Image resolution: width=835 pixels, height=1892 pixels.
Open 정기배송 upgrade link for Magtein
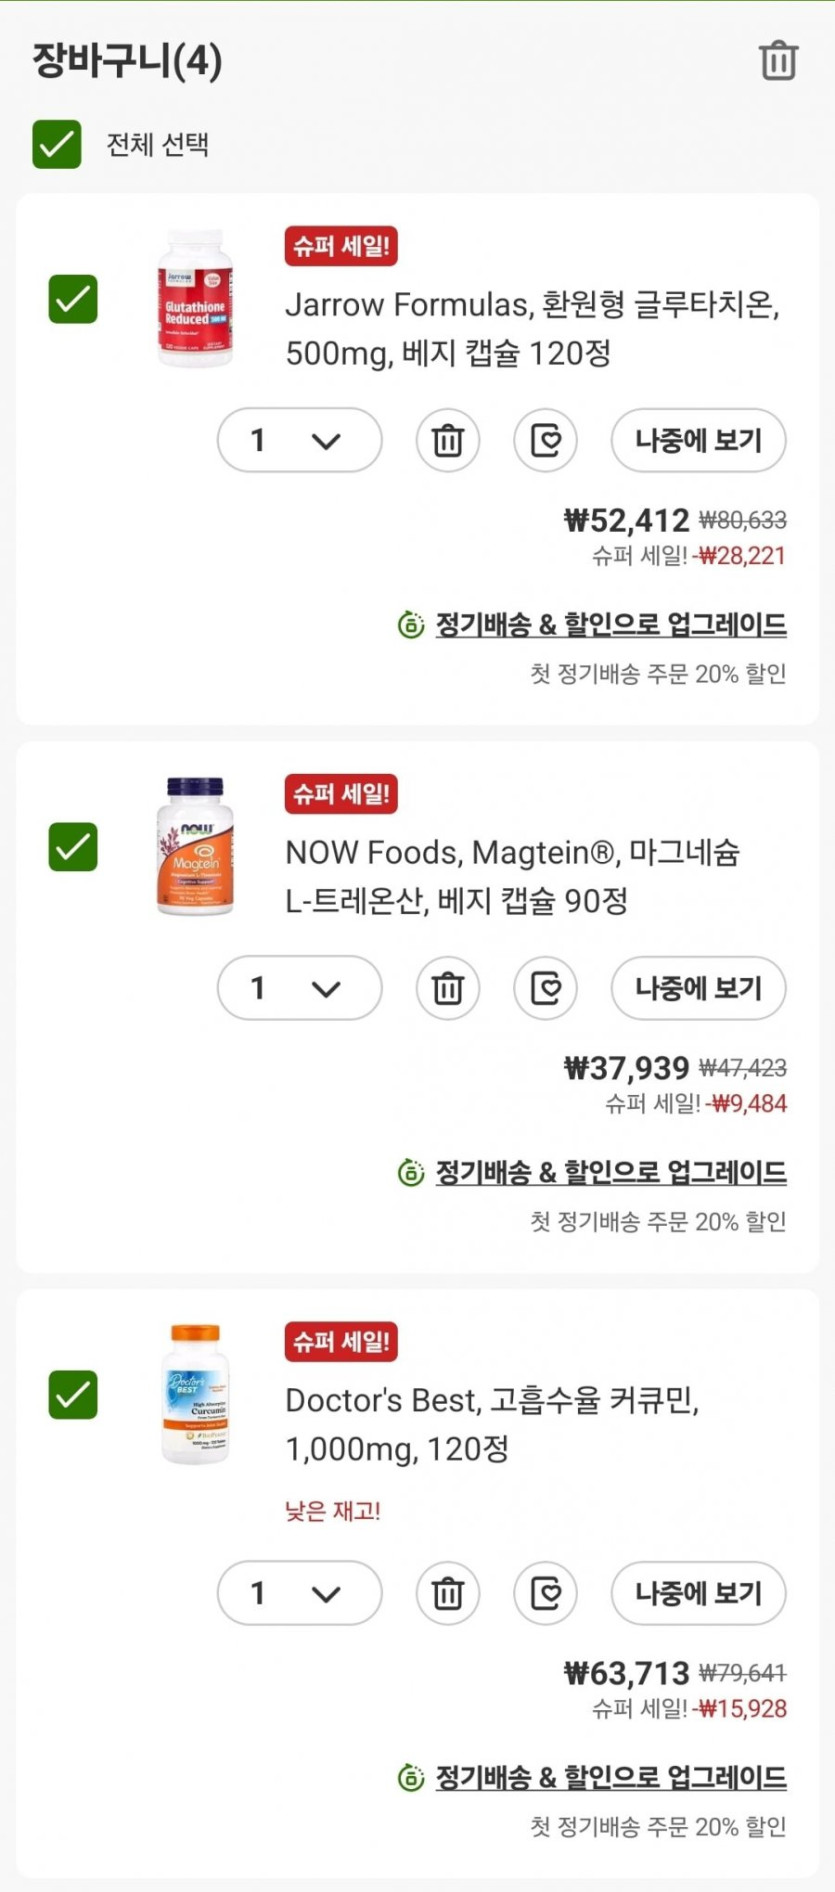pyautogui.click(x=610, y=1172)
